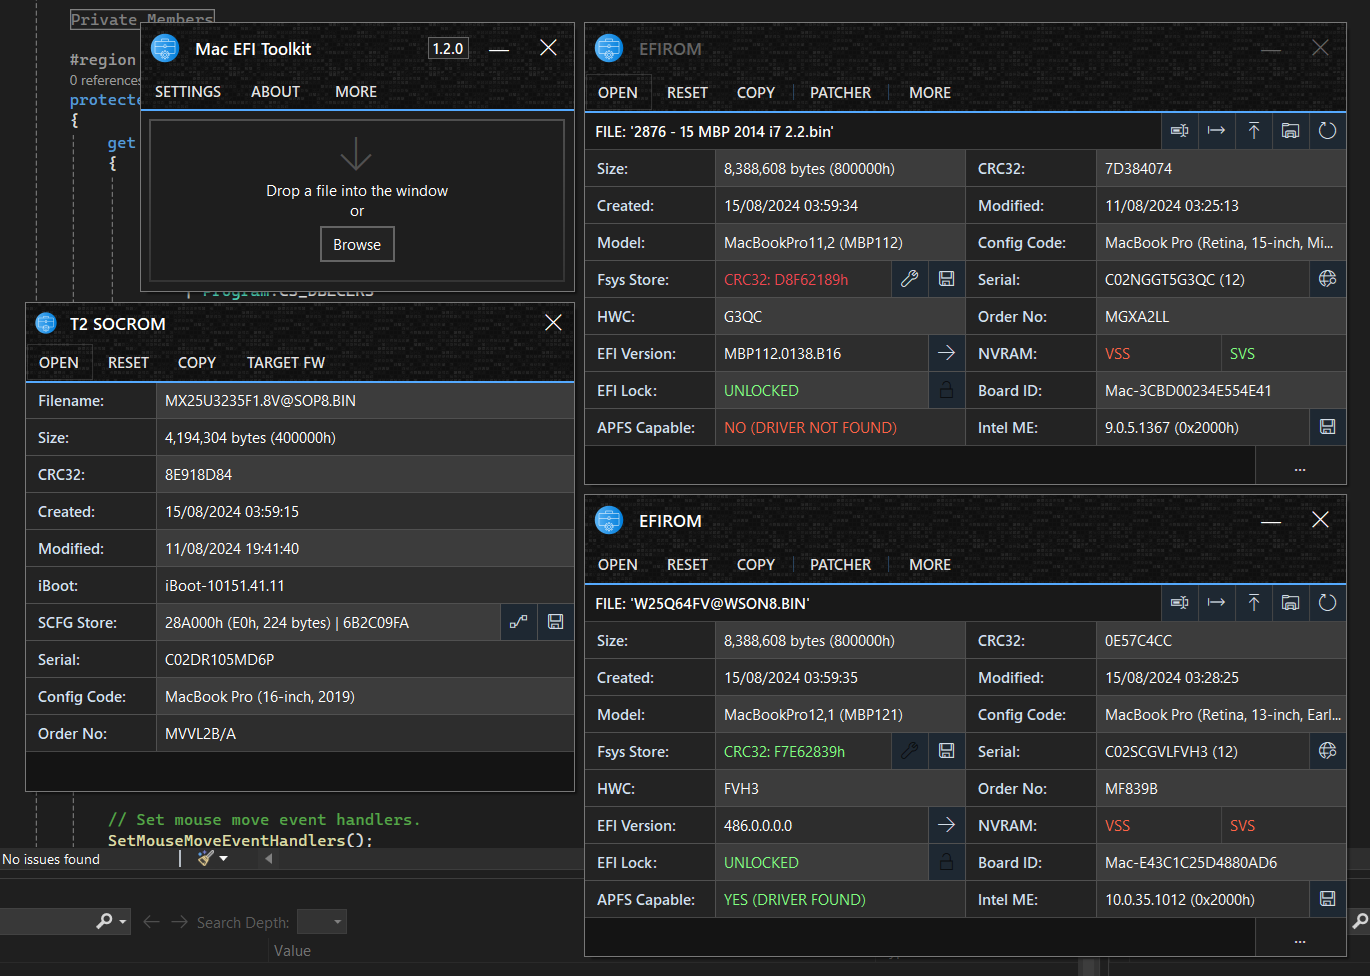Open PATCHER menu in the W25Q64FV EFIROM window
This screenshot has width=1370, height=976.
point(840,565)
